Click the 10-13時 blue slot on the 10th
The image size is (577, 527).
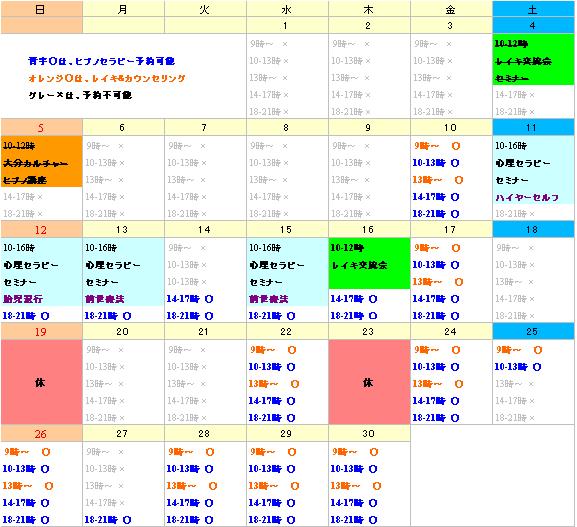tap(436, 163)
